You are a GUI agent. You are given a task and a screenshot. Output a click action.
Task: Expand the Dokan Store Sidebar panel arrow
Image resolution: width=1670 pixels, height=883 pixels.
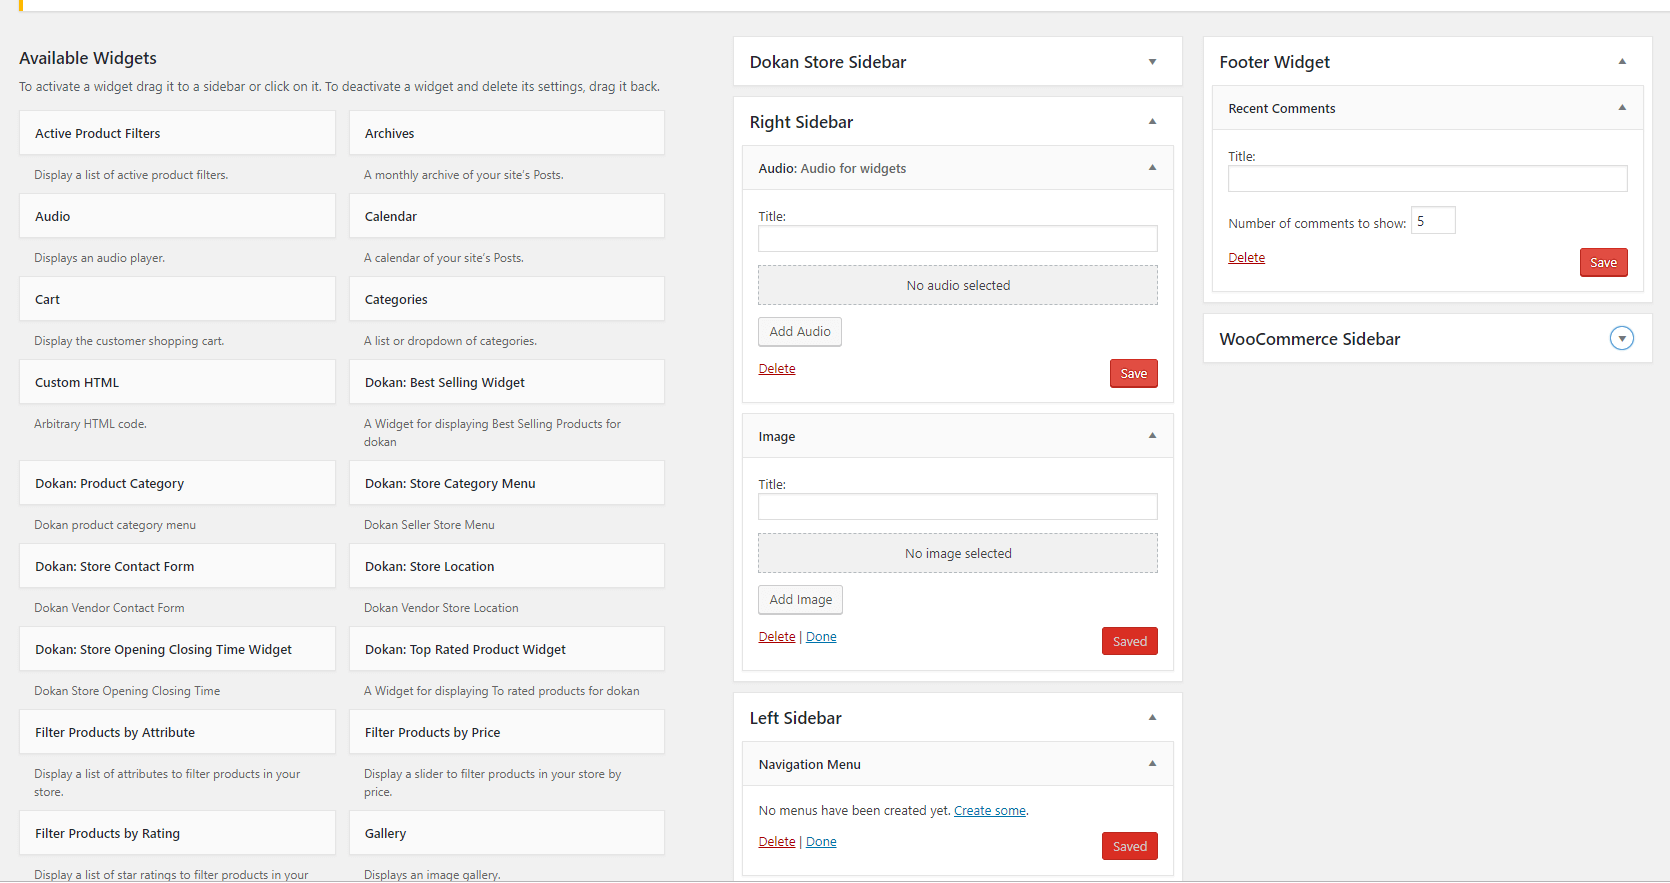[x=1152, y=62]
